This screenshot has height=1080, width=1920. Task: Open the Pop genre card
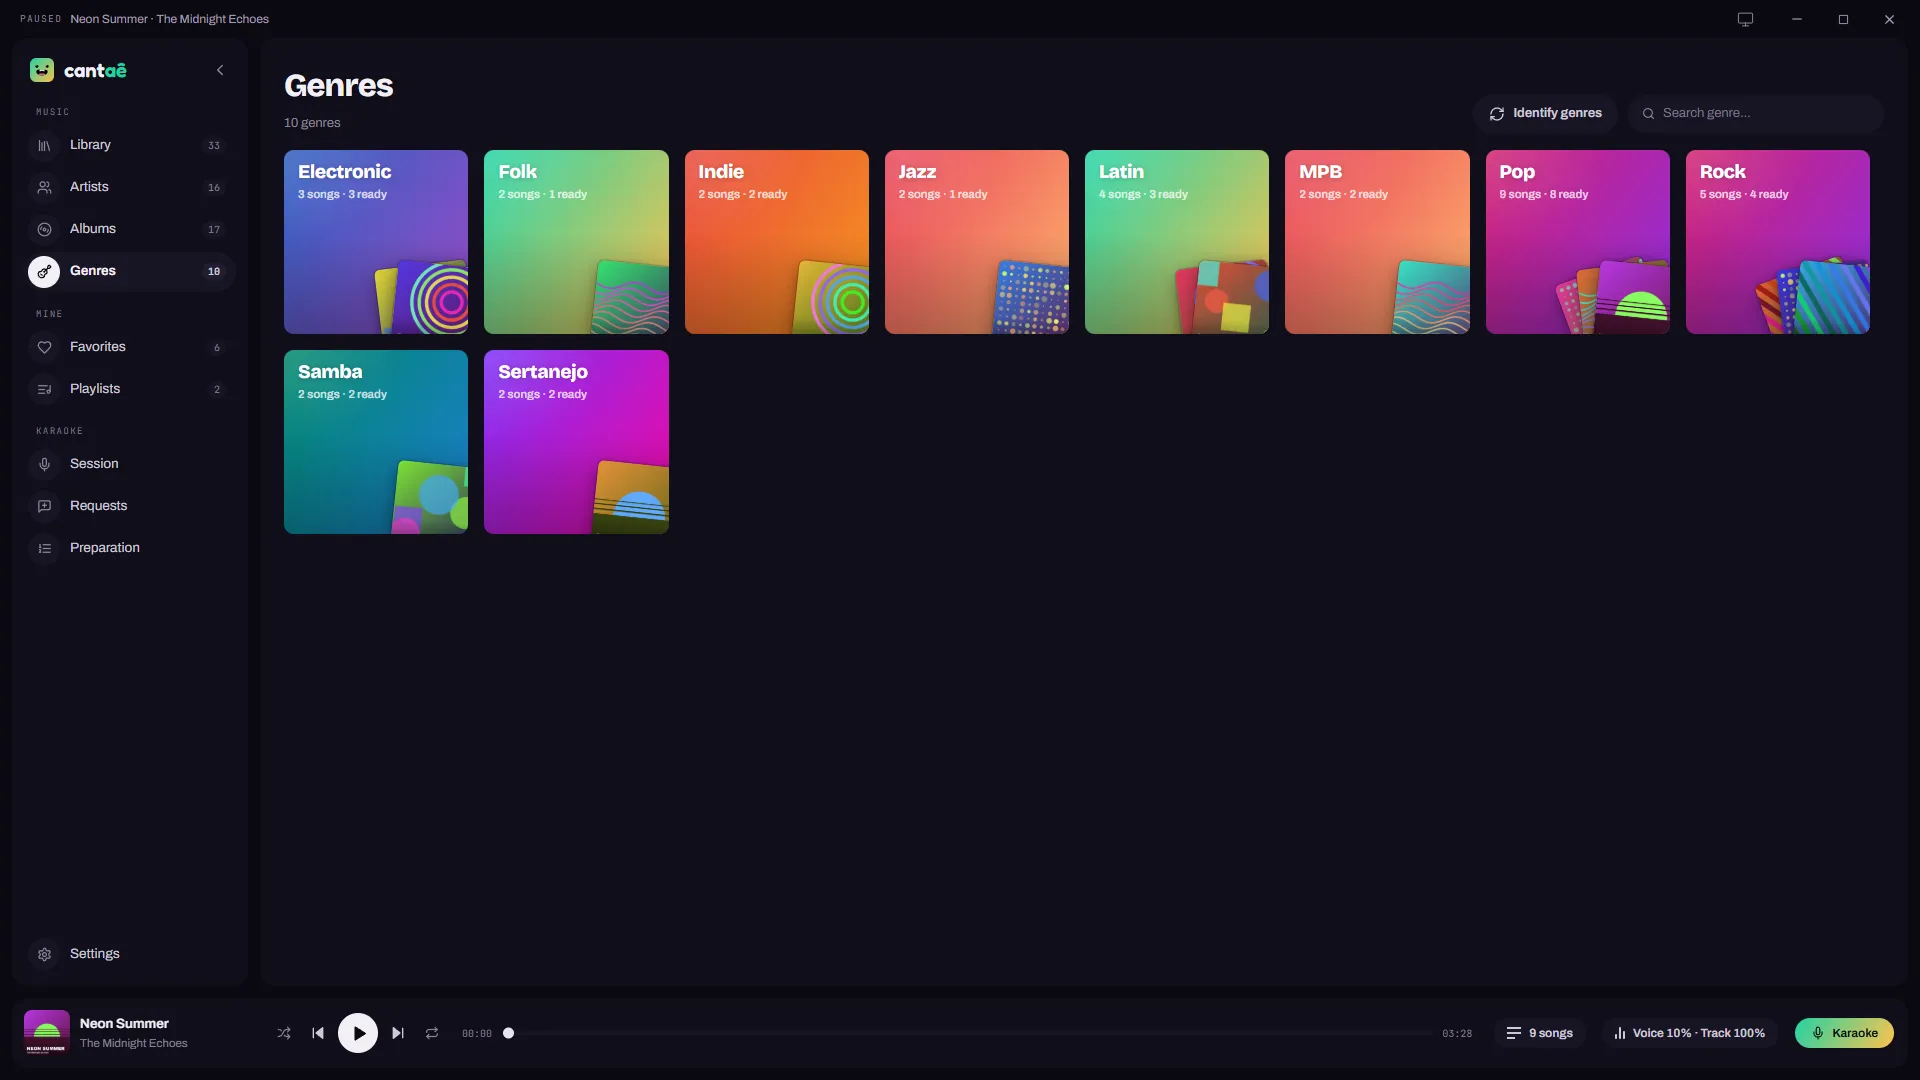1578,242
